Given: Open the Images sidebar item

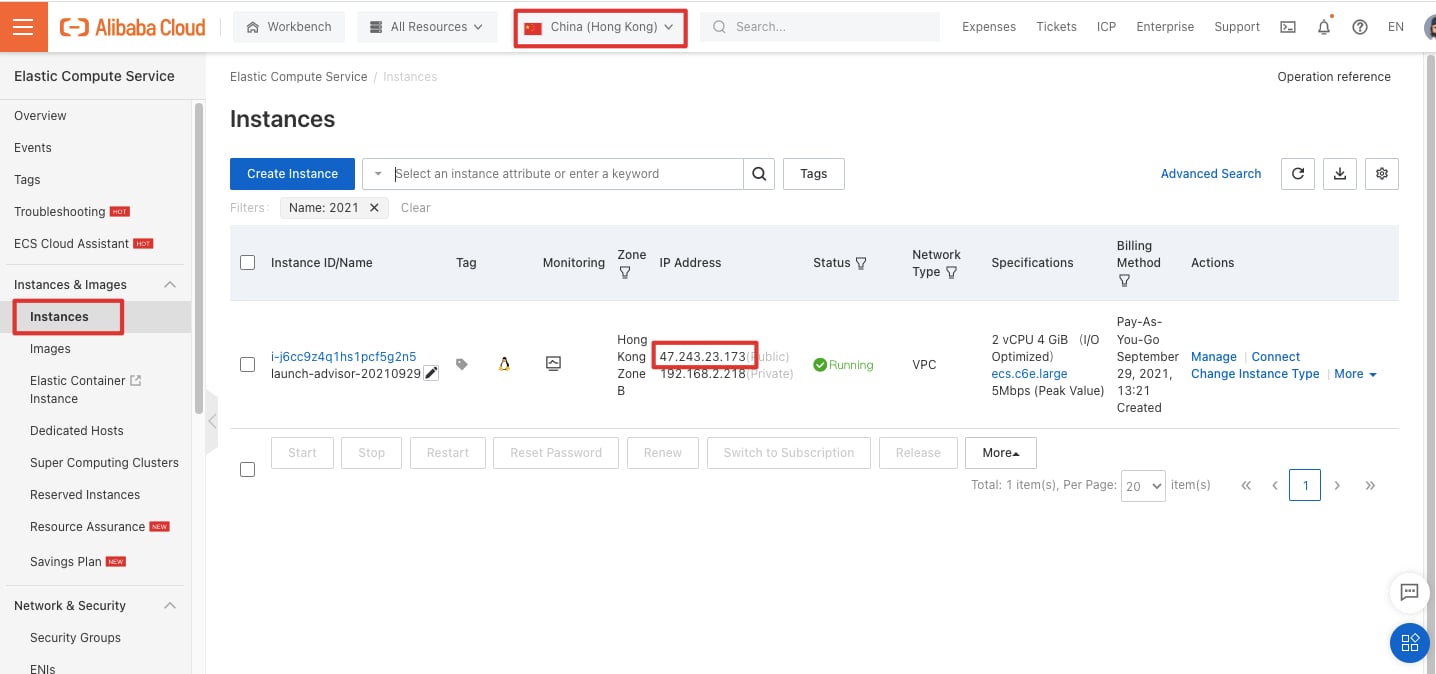Looking at the screenshot, I should 50,349.
